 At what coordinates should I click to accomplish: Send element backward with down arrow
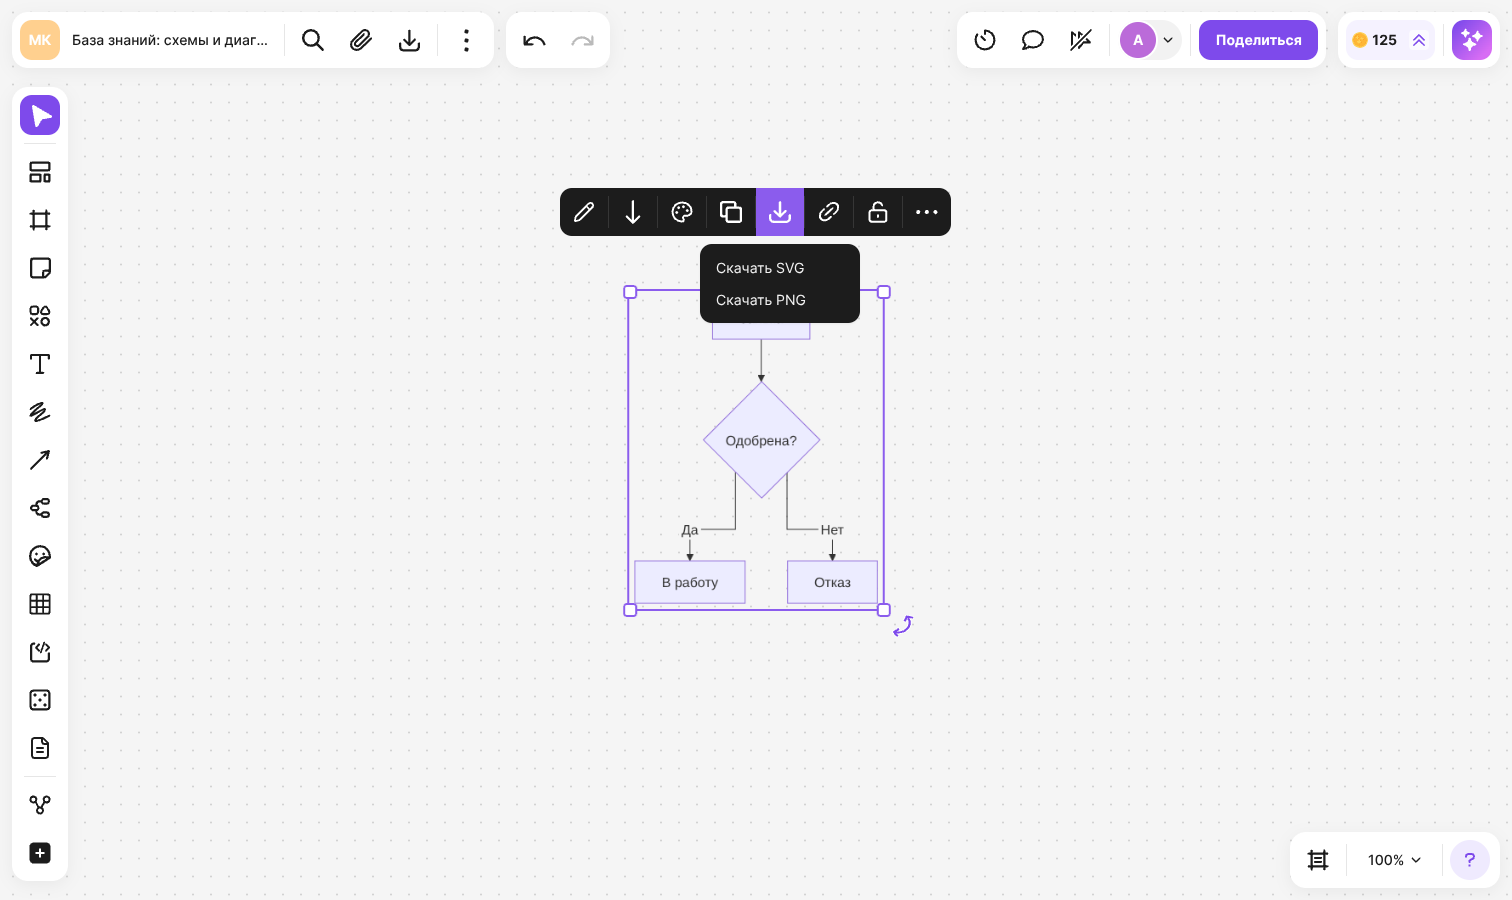[x=633, y=212]
